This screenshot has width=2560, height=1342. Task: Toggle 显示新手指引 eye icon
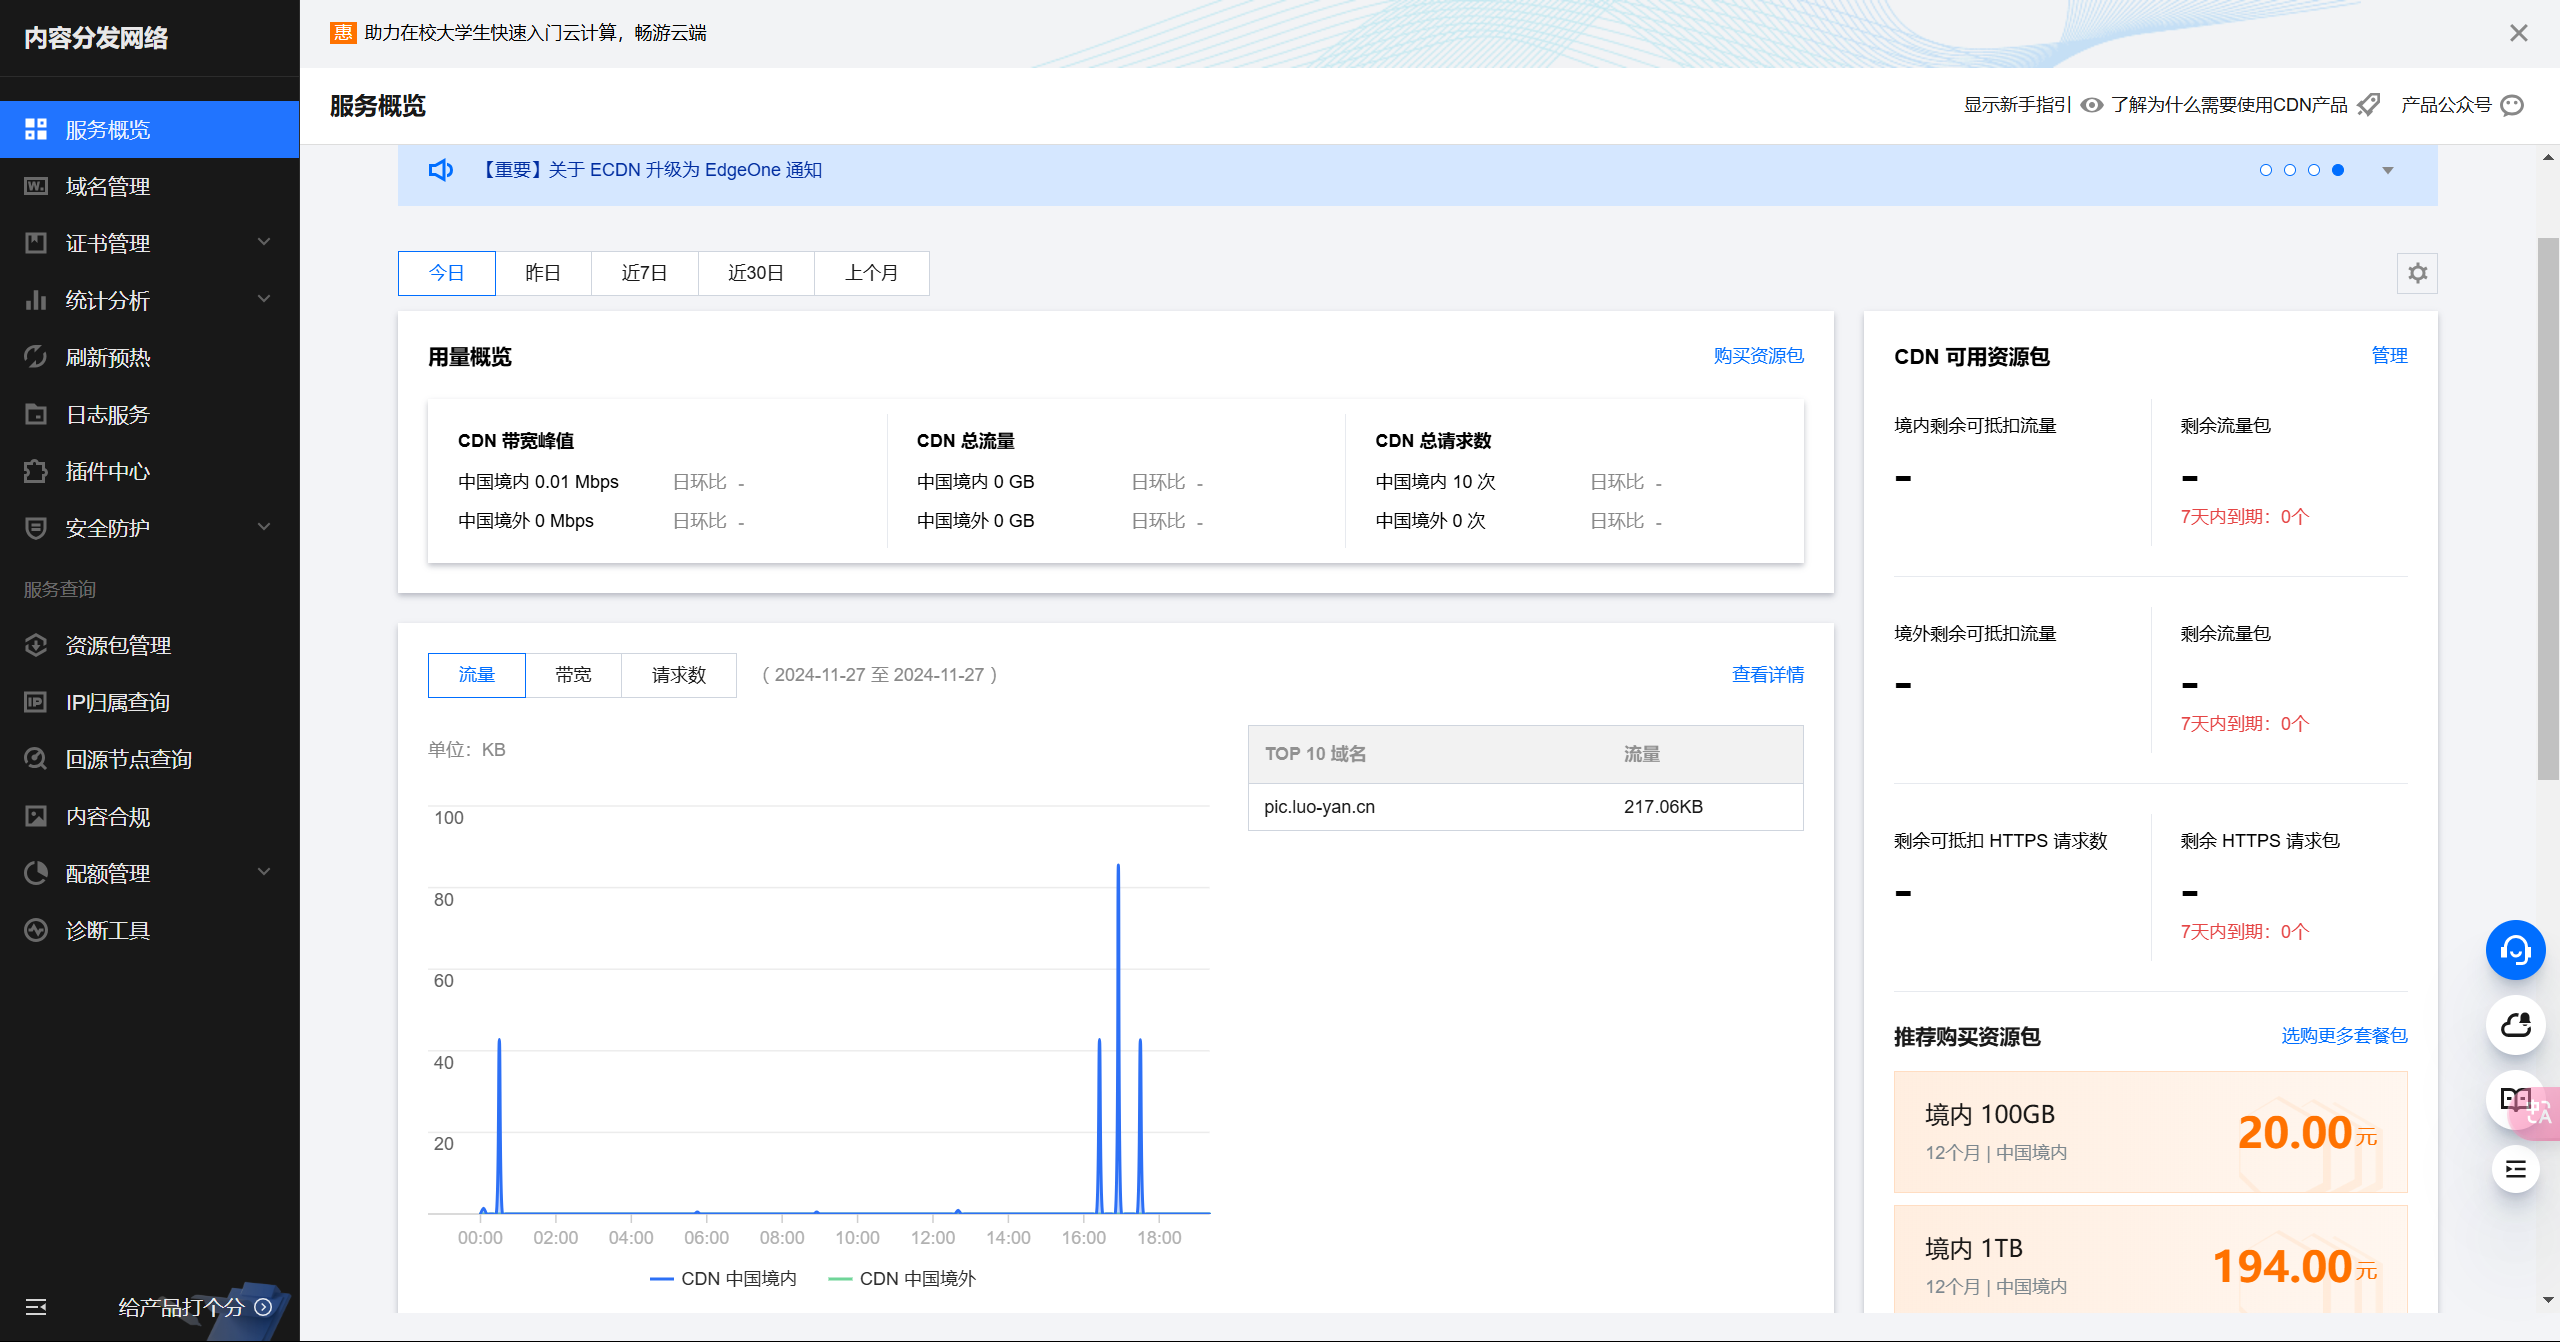[x=2091, y=105]
